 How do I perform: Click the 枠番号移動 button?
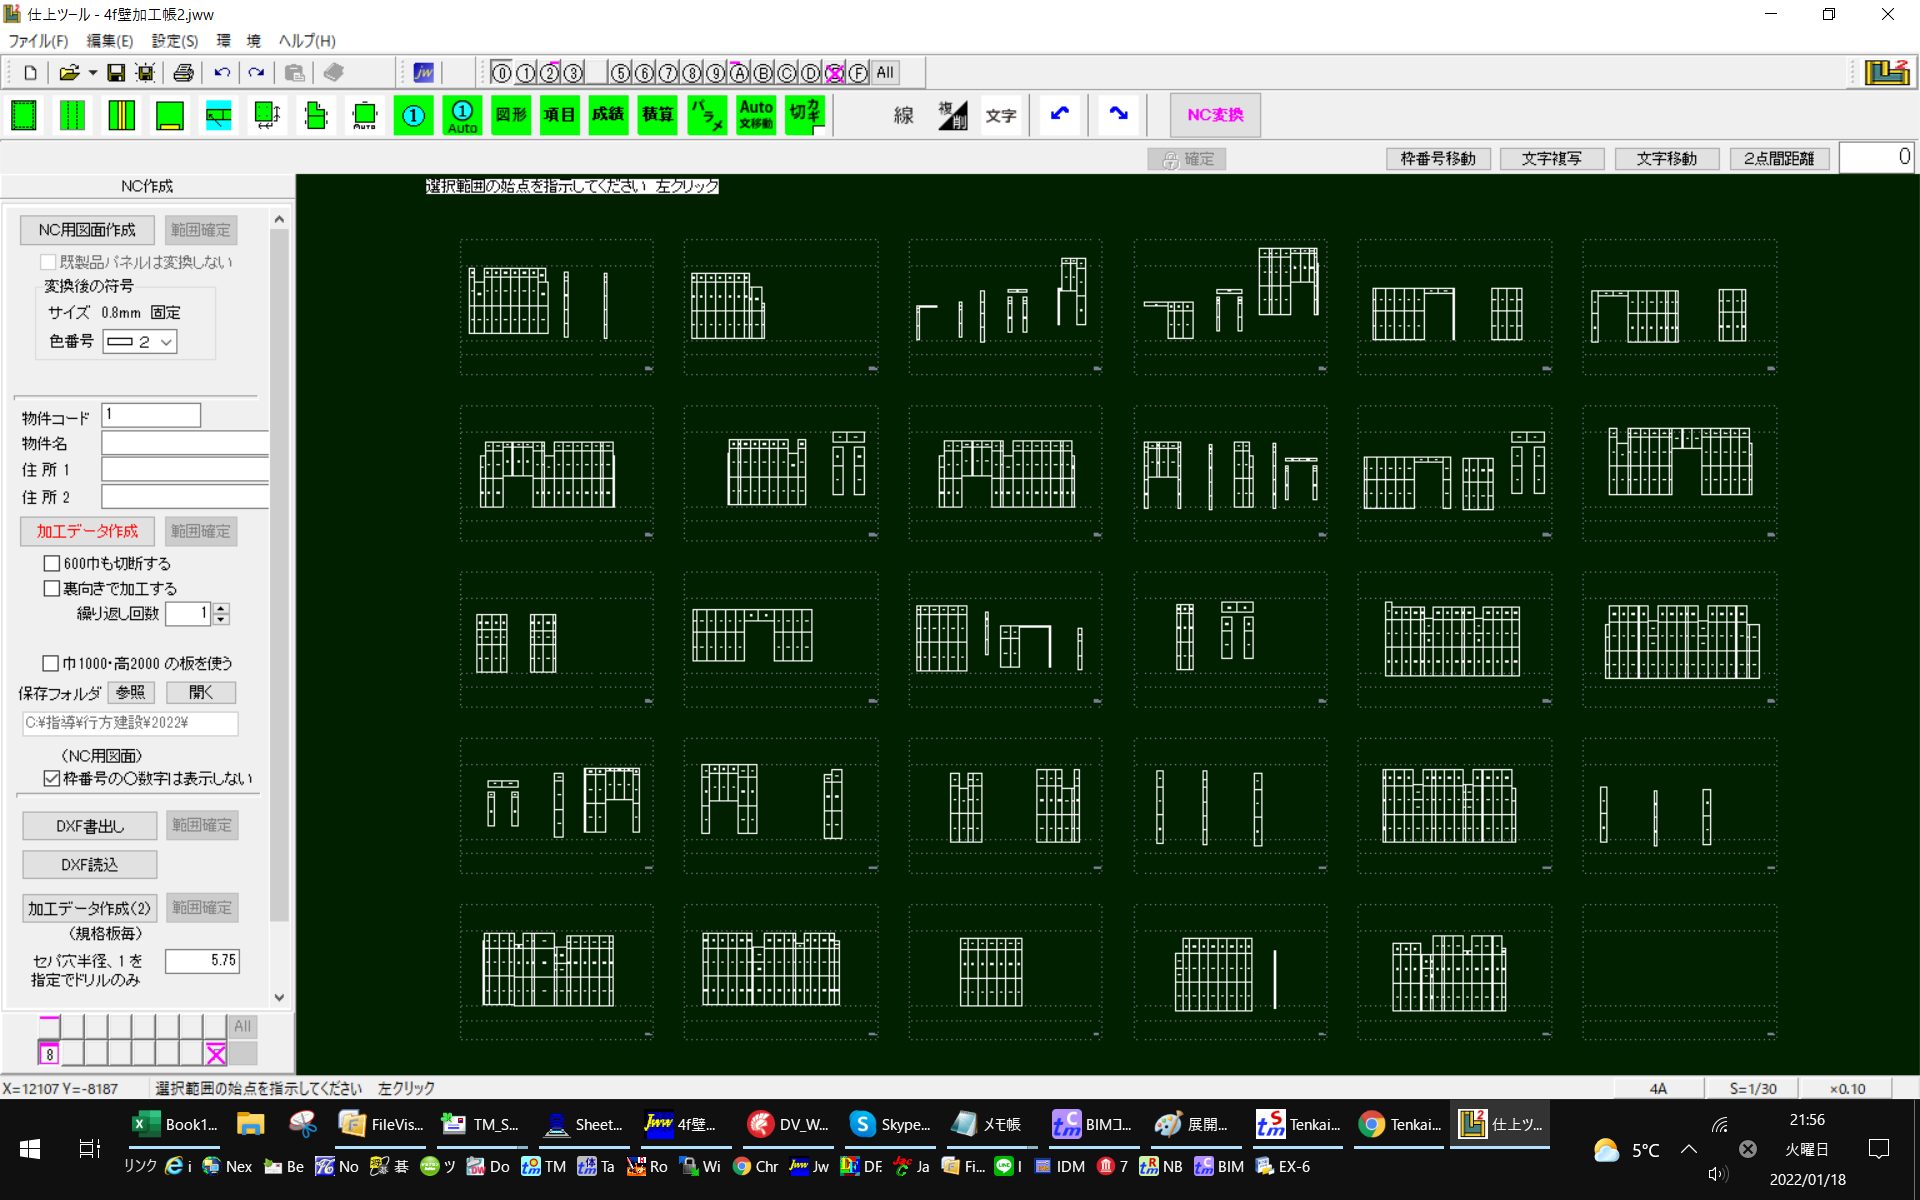pos(1438,159)
